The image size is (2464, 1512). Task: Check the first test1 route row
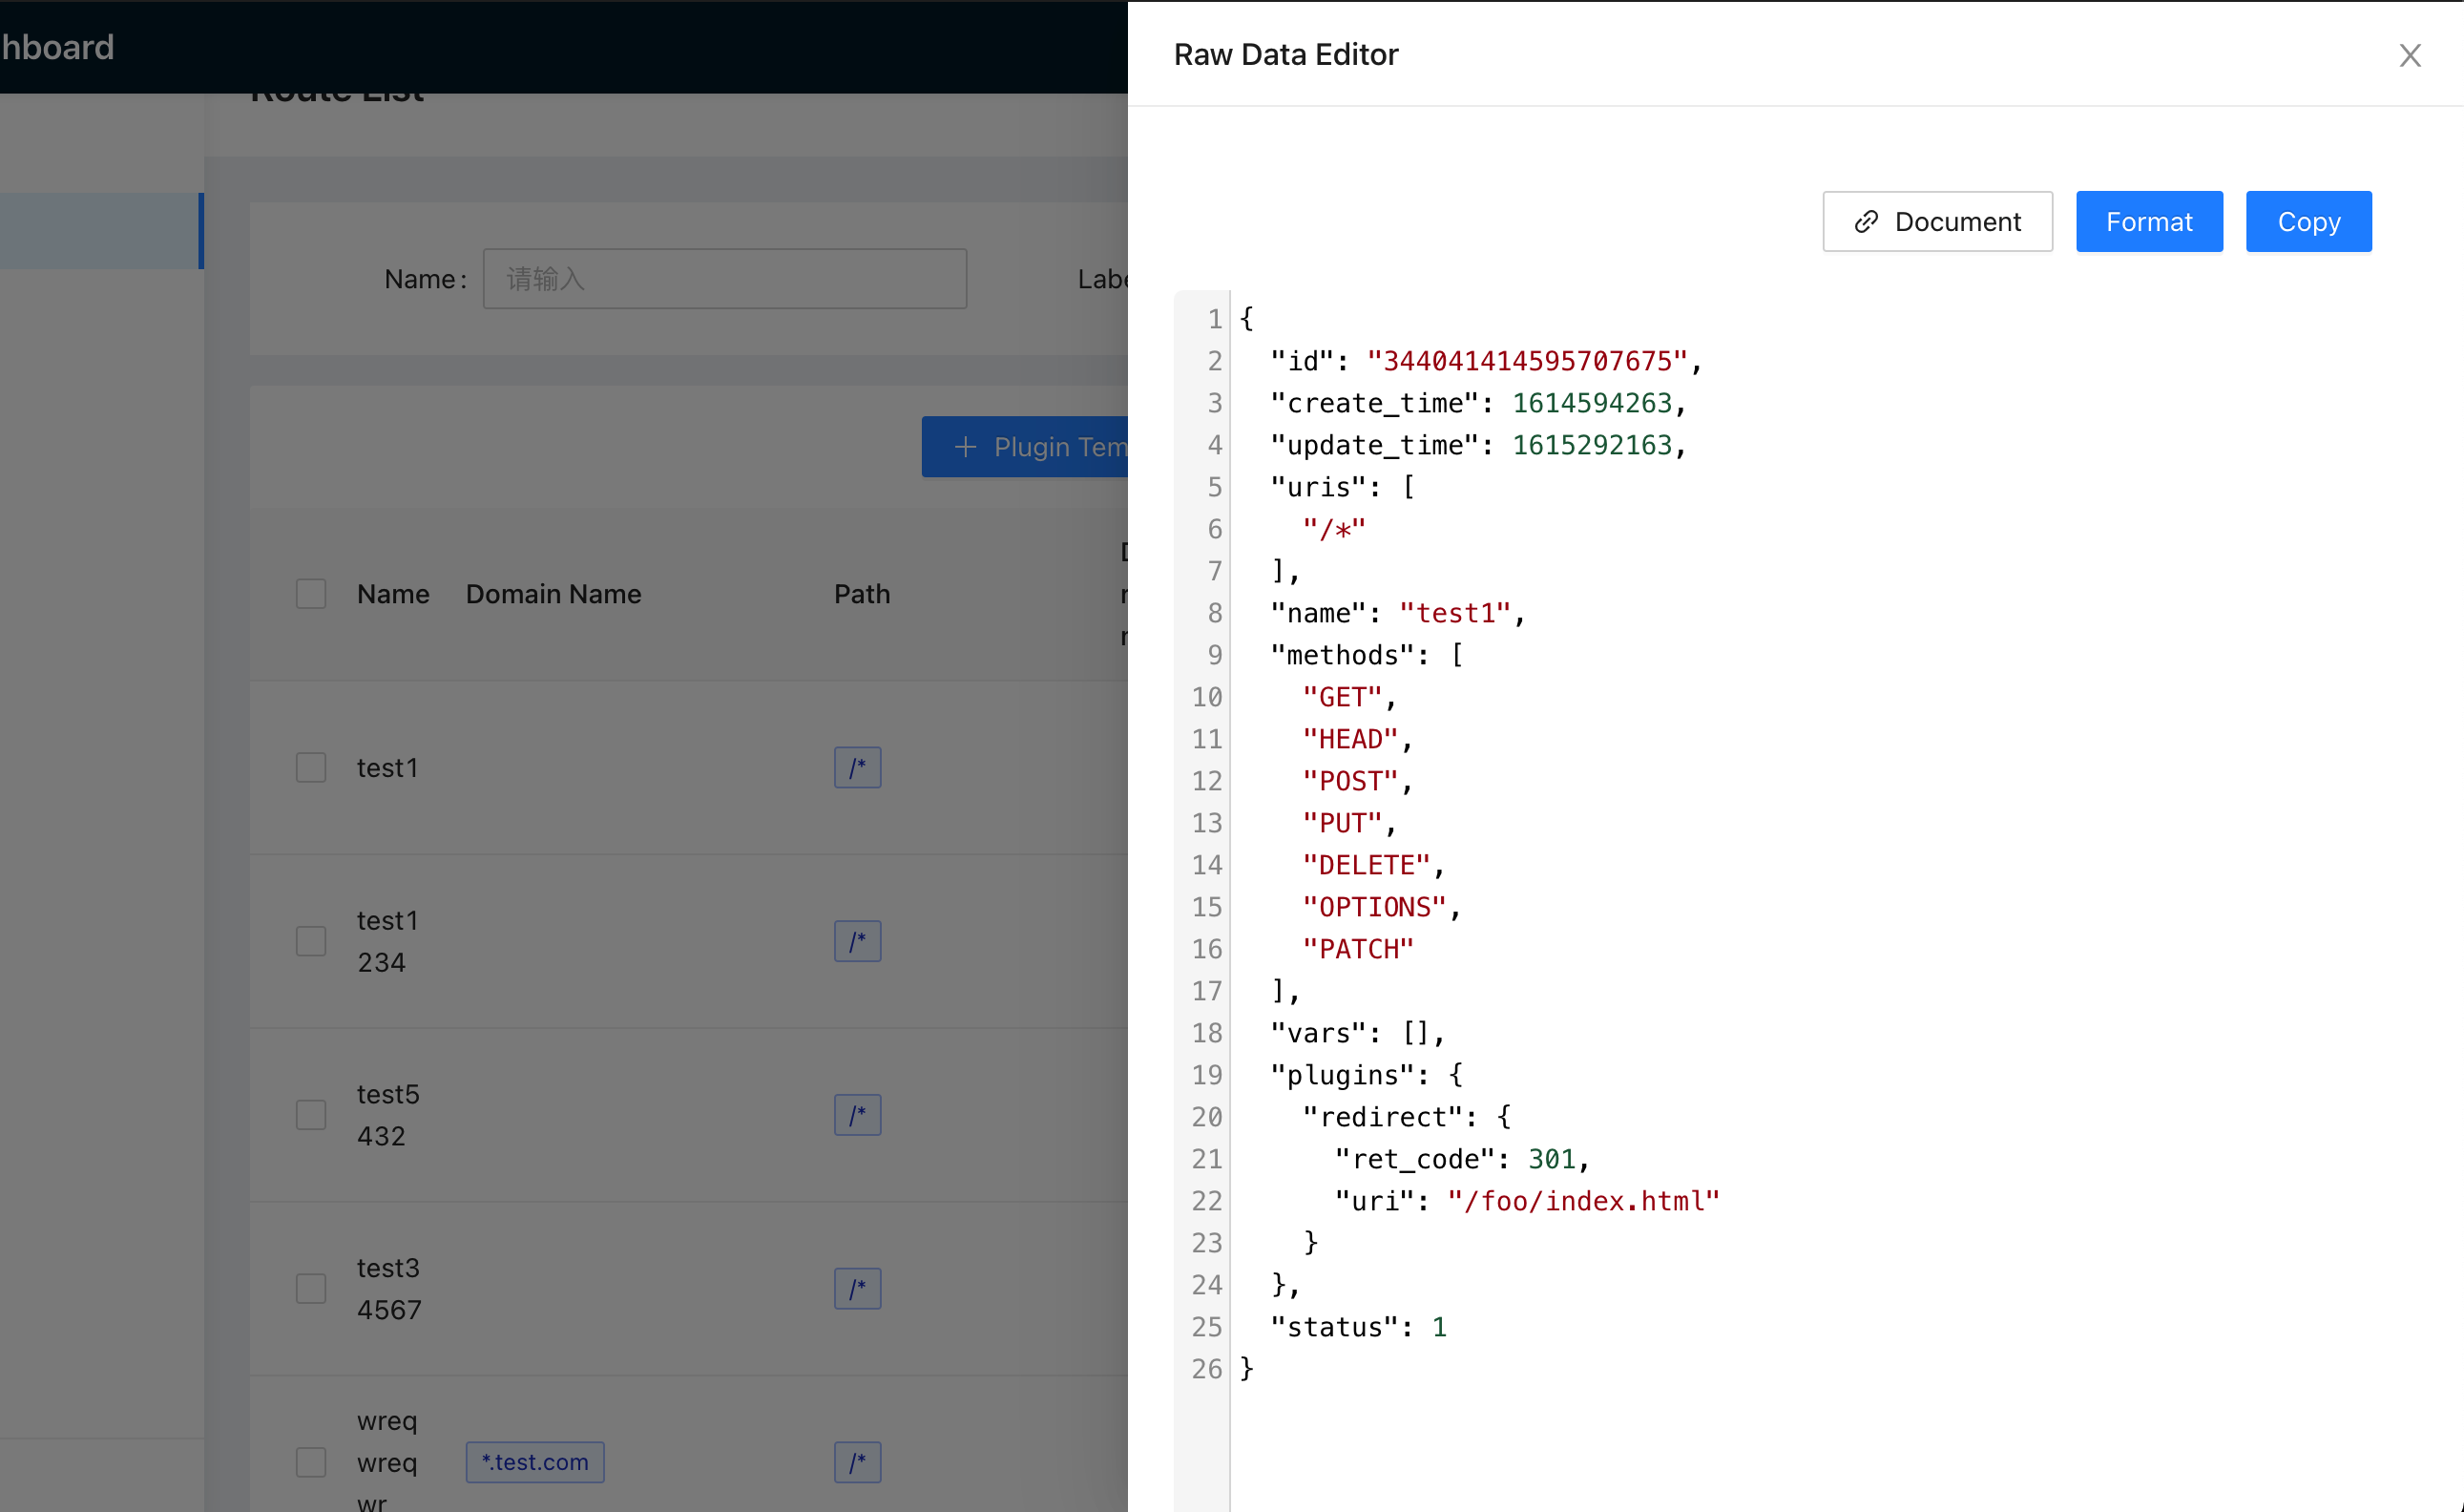click(x=311, y=768)
